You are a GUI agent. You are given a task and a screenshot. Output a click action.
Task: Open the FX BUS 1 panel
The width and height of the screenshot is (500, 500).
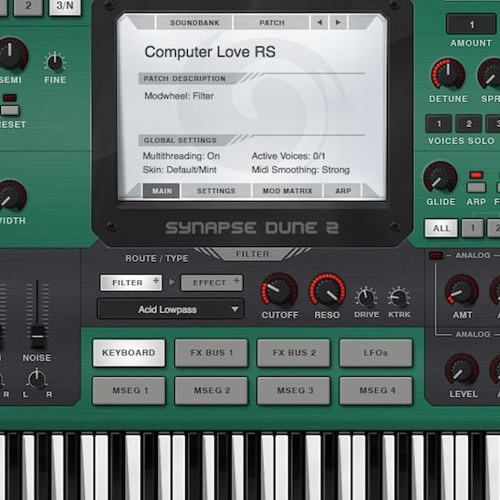[x=211, y=353]
